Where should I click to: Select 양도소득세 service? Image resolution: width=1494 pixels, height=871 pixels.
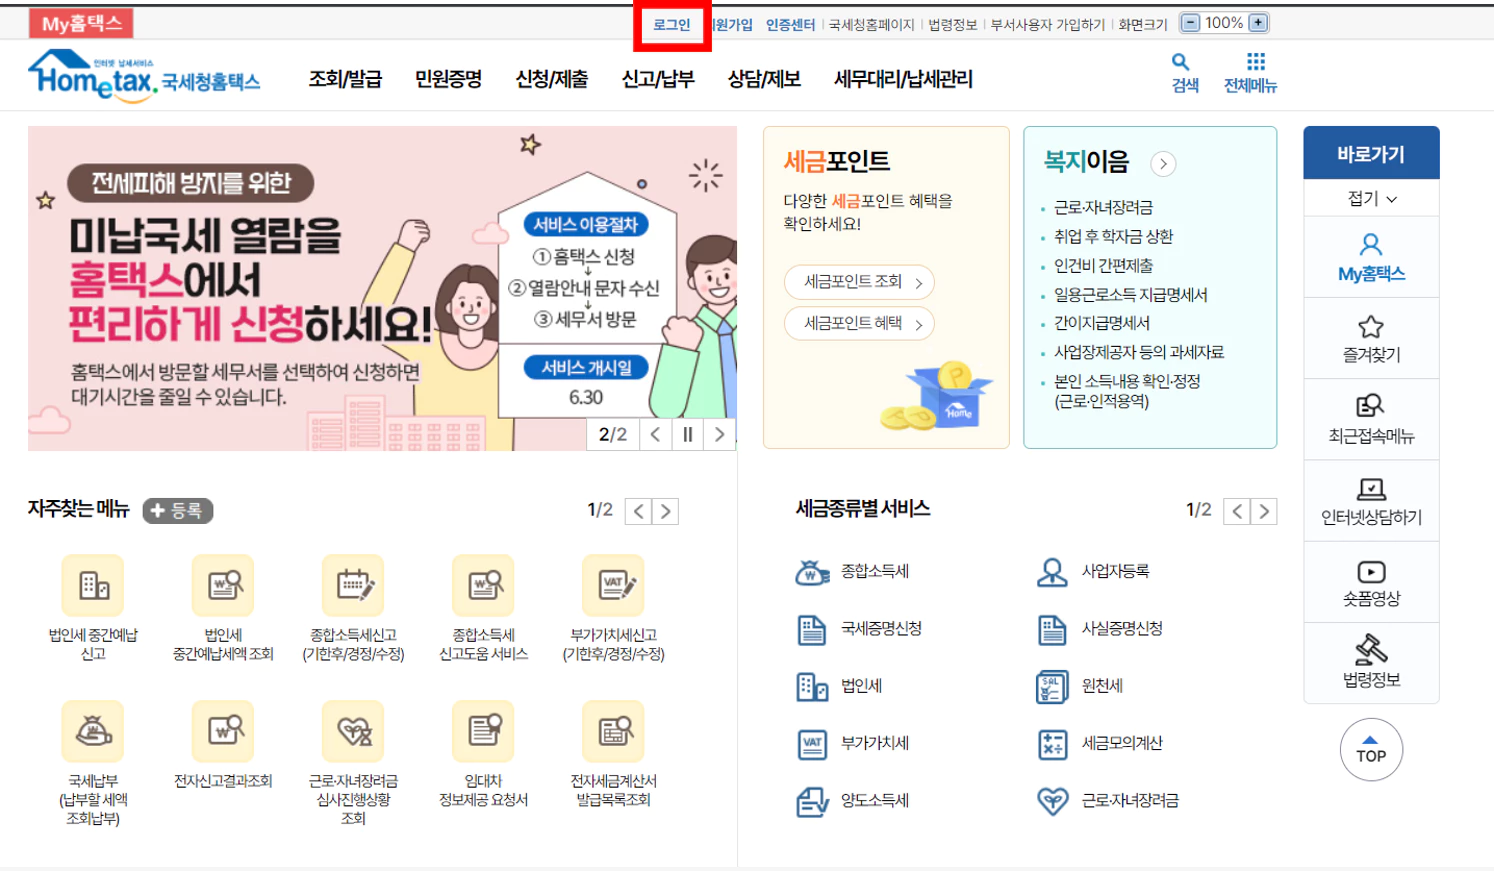coord(853,800)
